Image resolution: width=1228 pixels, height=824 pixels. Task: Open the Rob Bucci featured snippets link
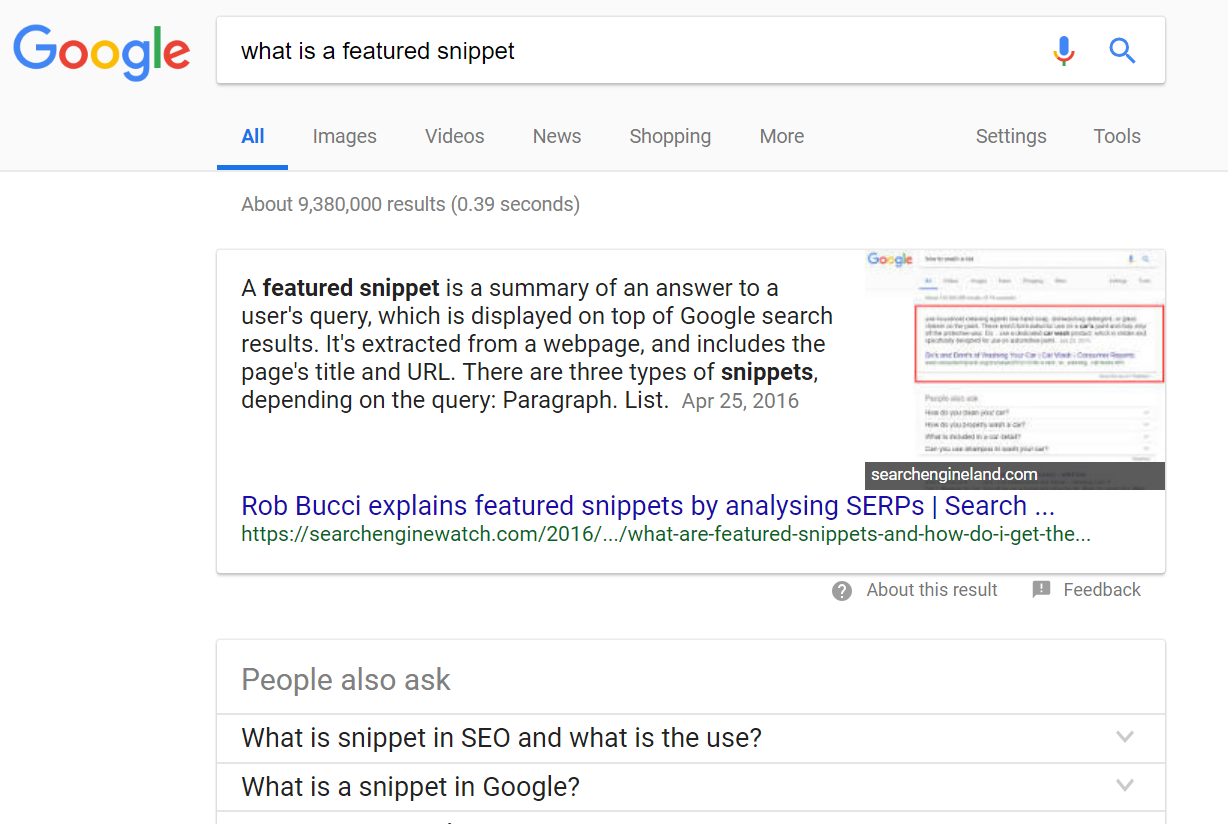click(648, 506)
